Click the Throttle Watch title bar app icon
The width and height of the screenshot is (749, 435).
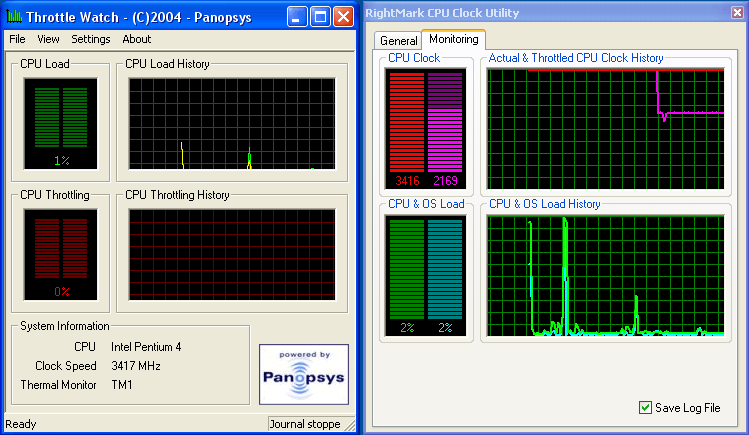point(14,17)
